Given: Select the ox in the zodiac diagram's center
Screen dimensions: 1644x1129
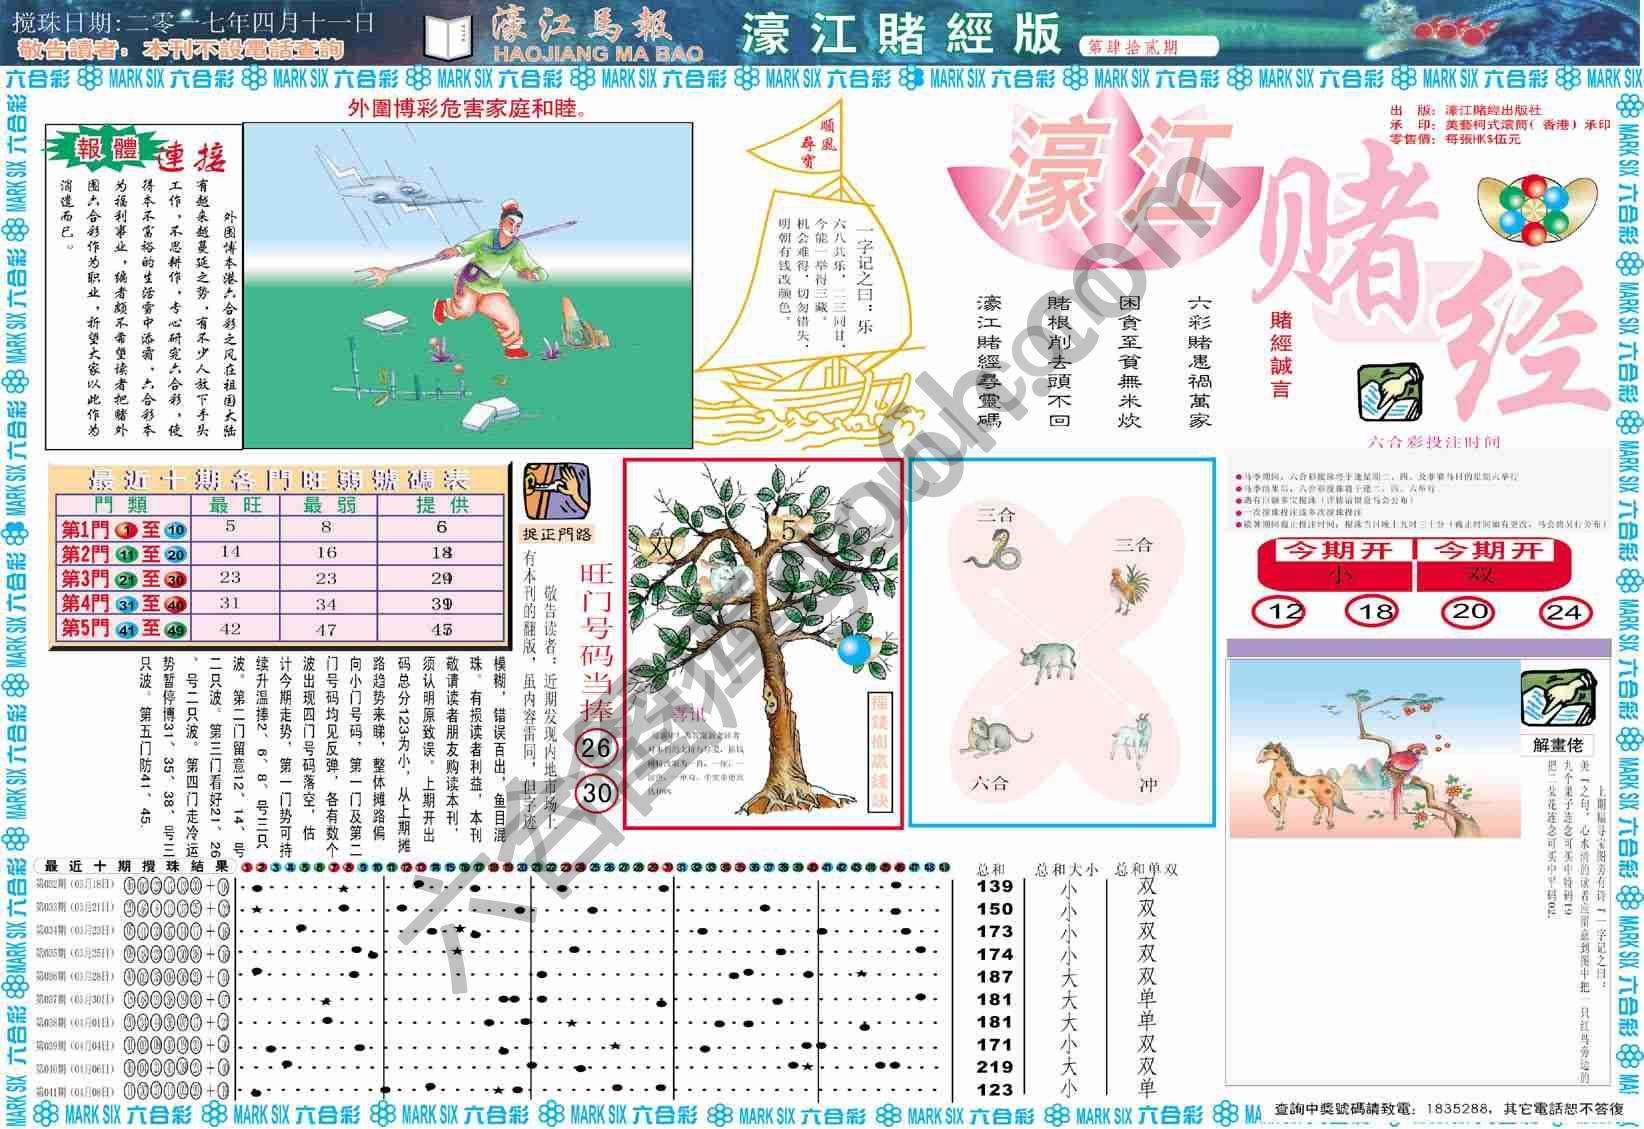Looking at the screenshot, I should click(1049, 664).
